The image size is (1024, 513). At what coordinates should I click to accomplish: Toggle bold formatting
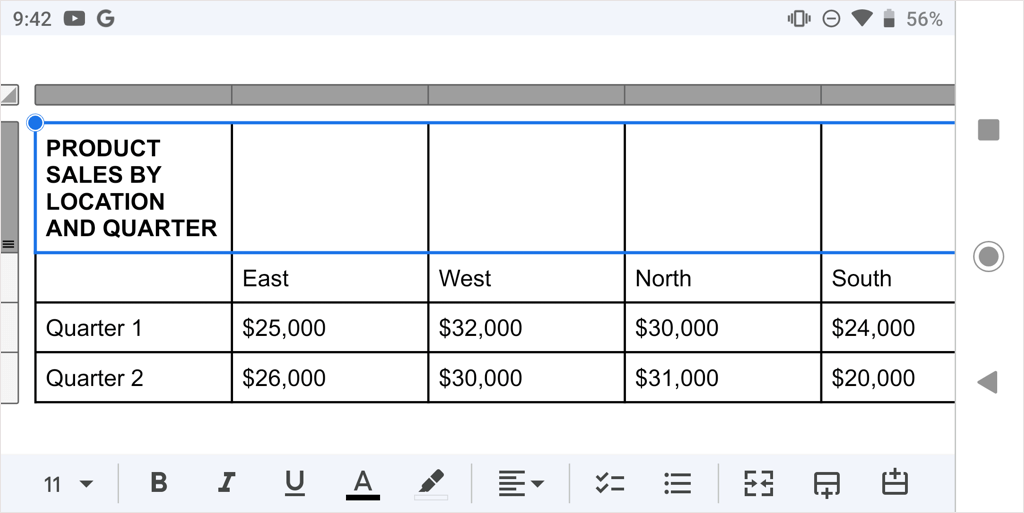coord(158,484)
